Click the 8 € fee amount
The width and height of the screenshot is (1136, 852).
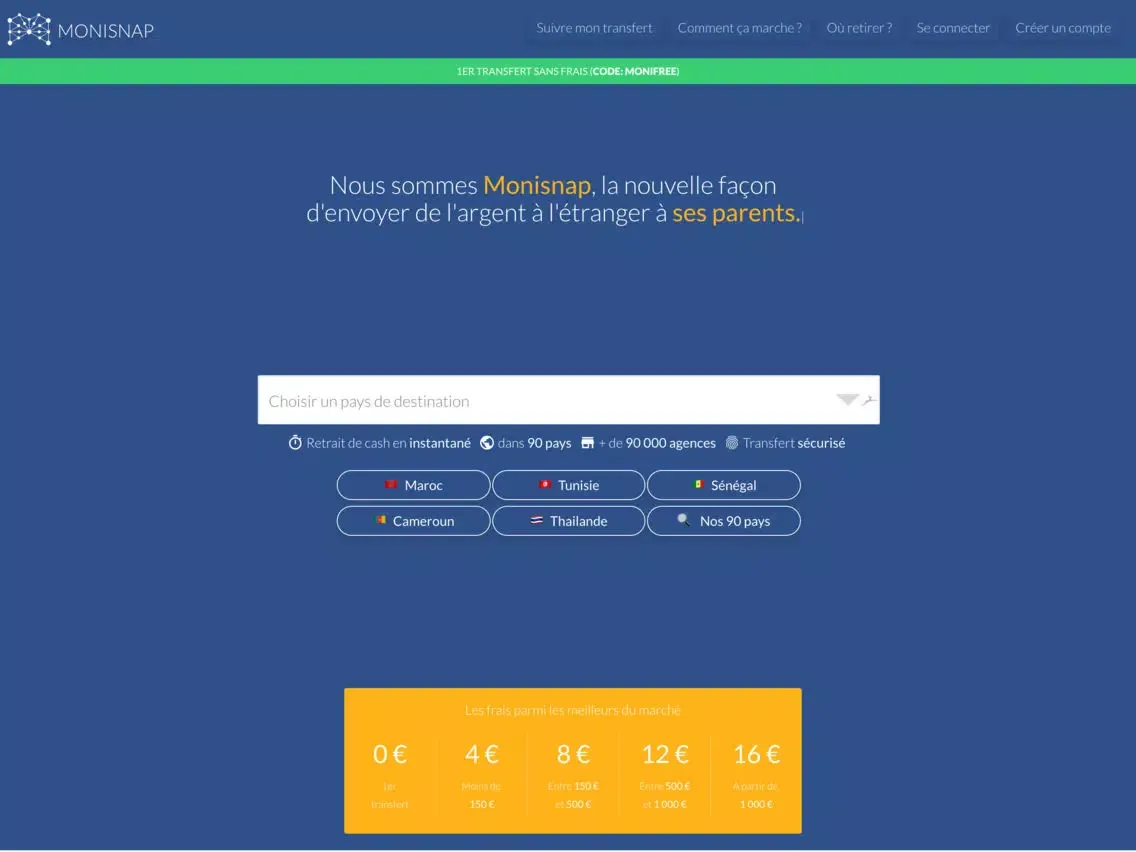pos(573,754)
